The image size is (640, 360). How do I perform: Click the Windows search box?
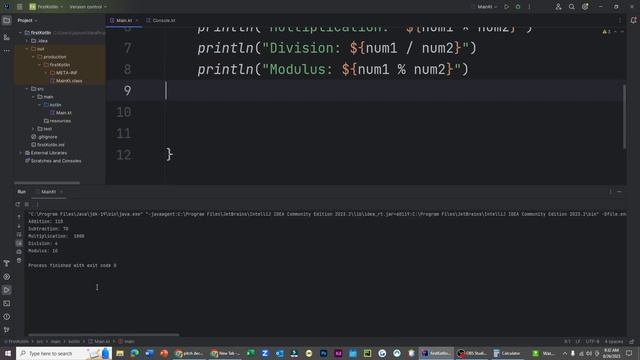63,353
